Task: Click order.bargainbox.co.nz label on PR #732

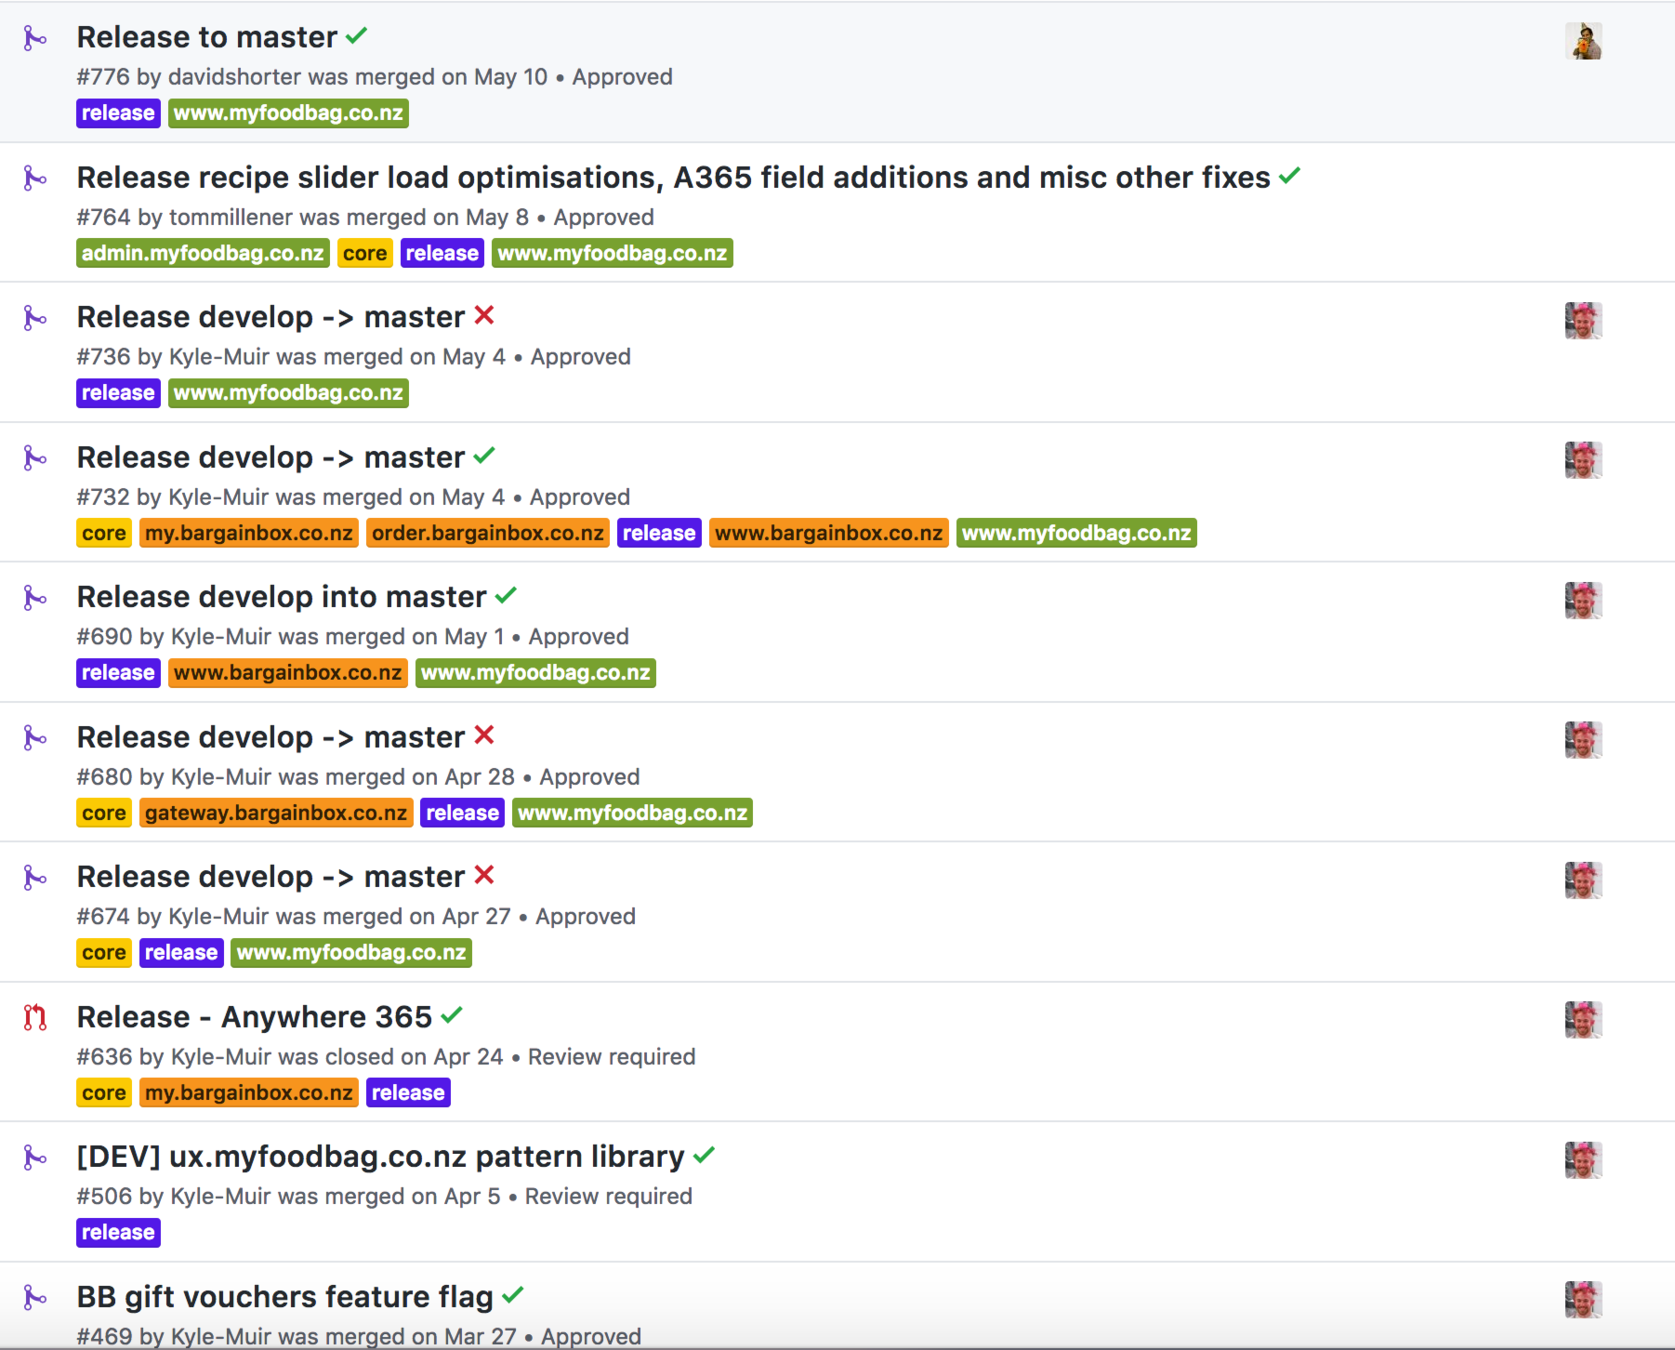Action: [488, 533]
